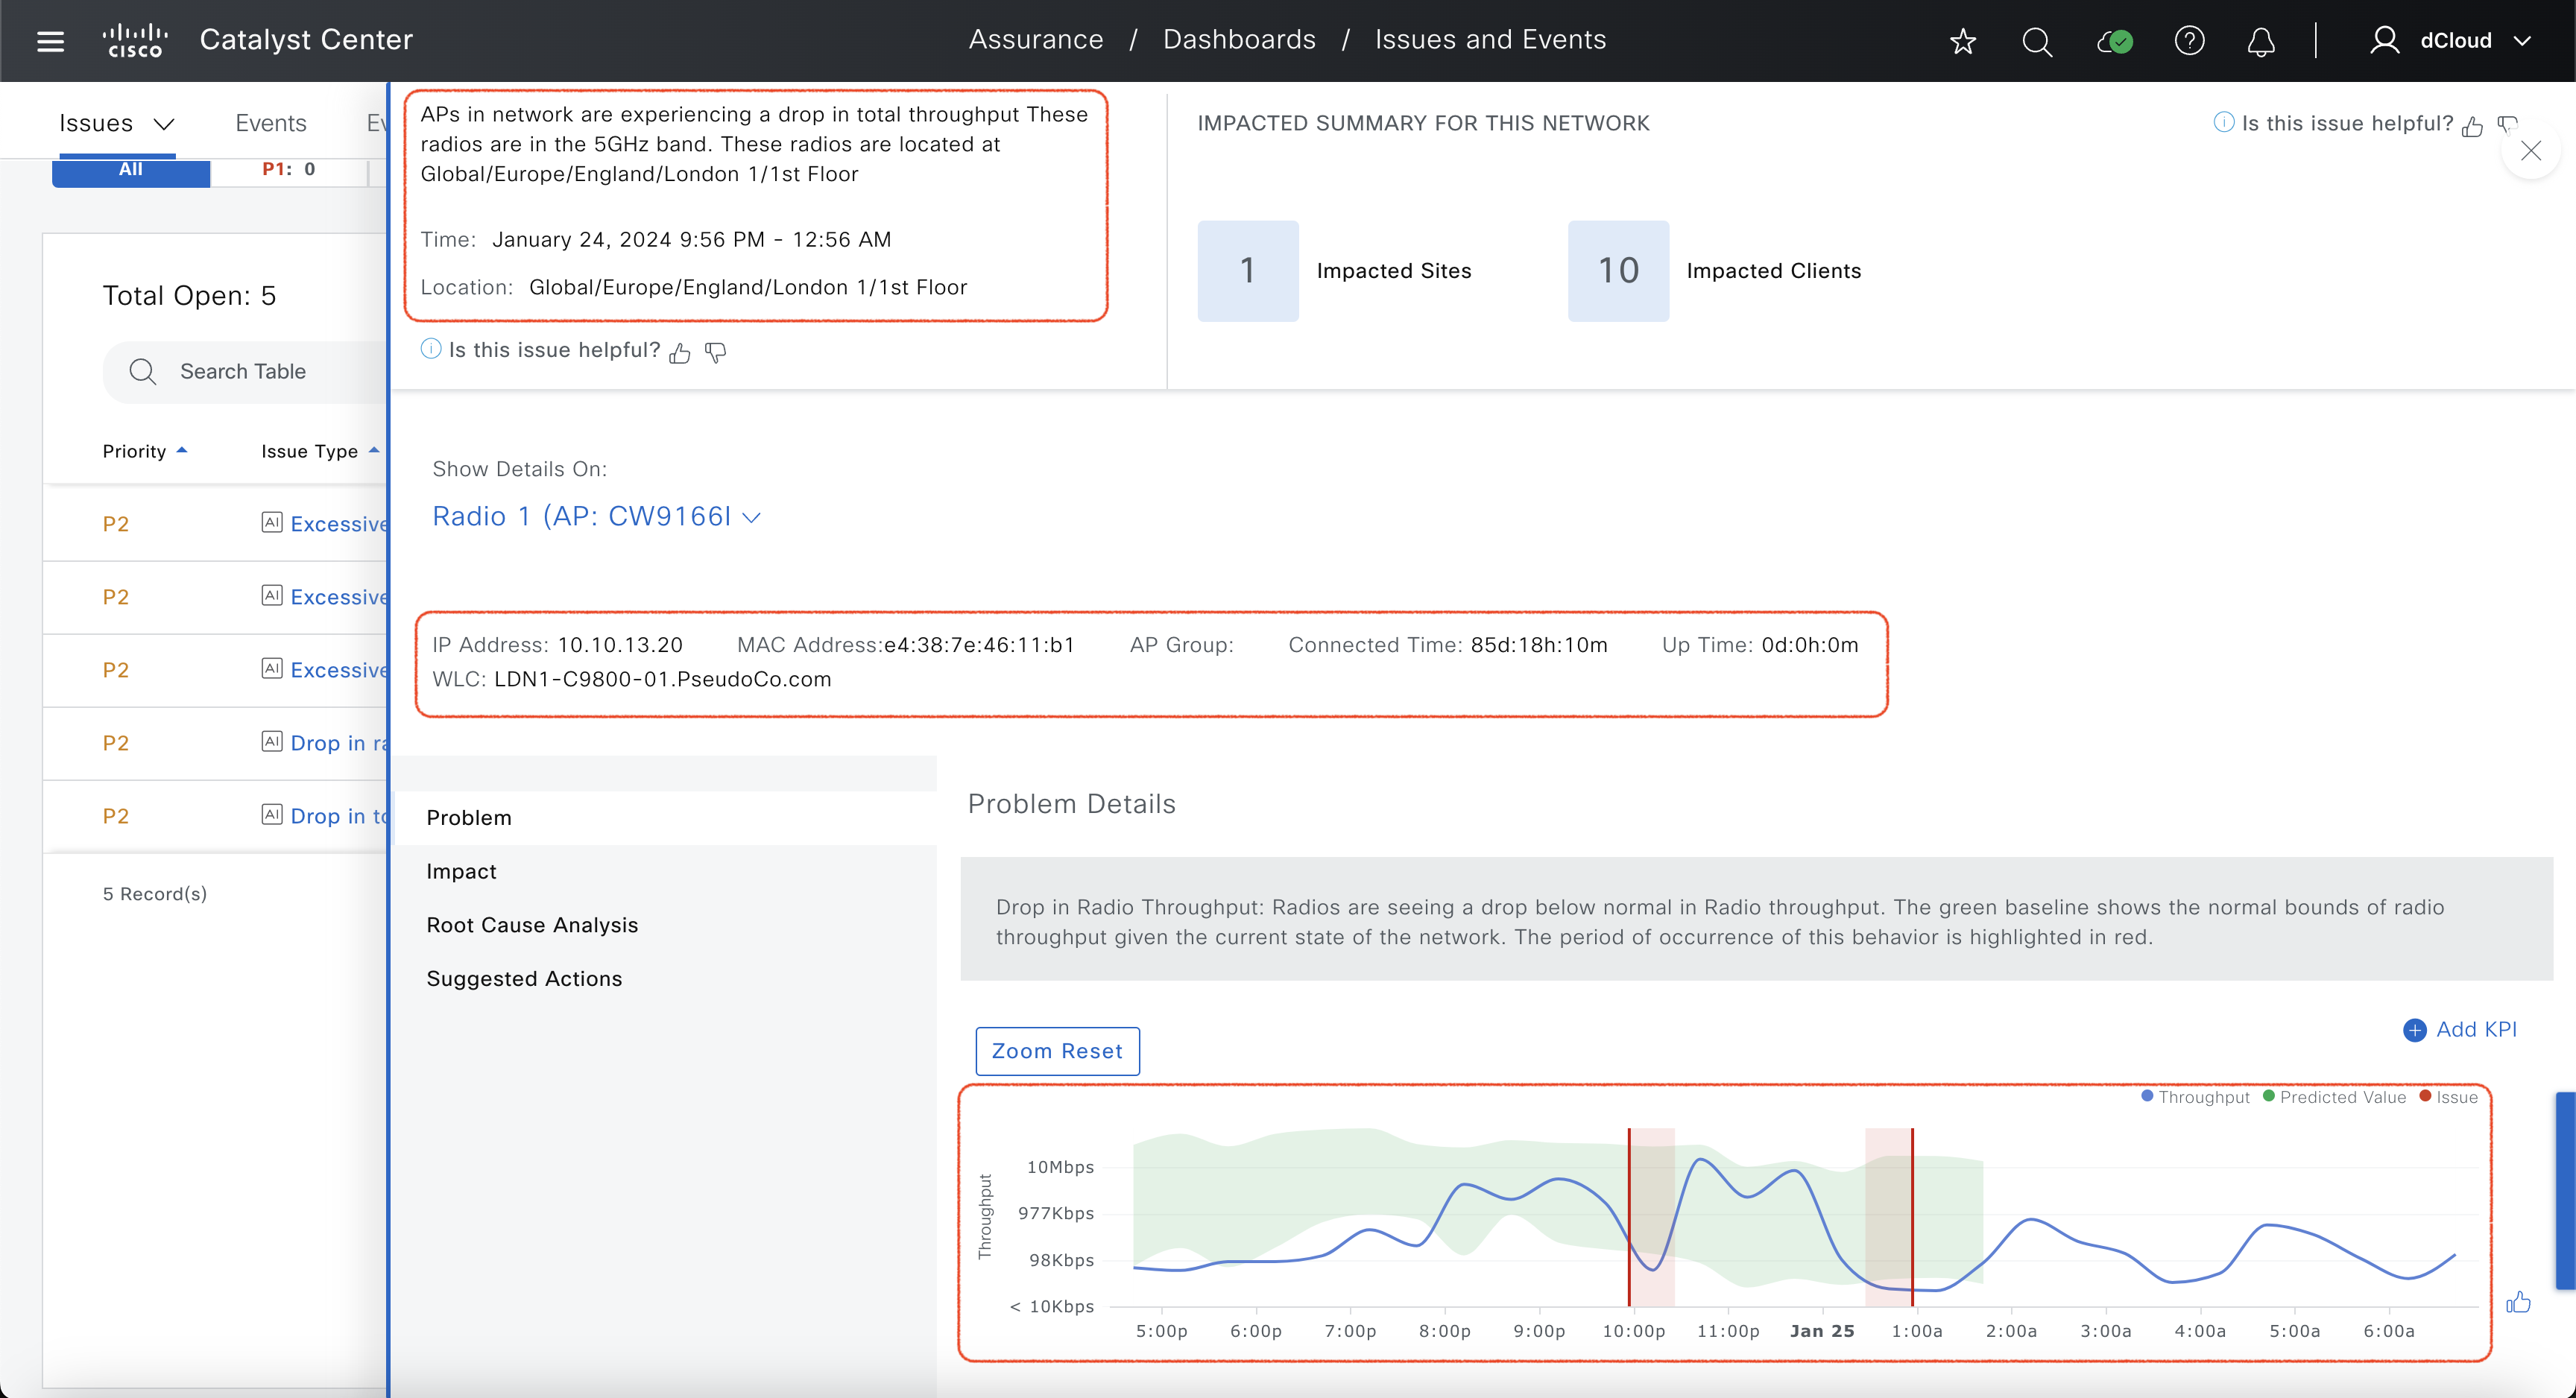Click AI badge on third Excessive issue row
Image resolution: width=2576 pixels, height=1398 pixels.
coord(272,668)
